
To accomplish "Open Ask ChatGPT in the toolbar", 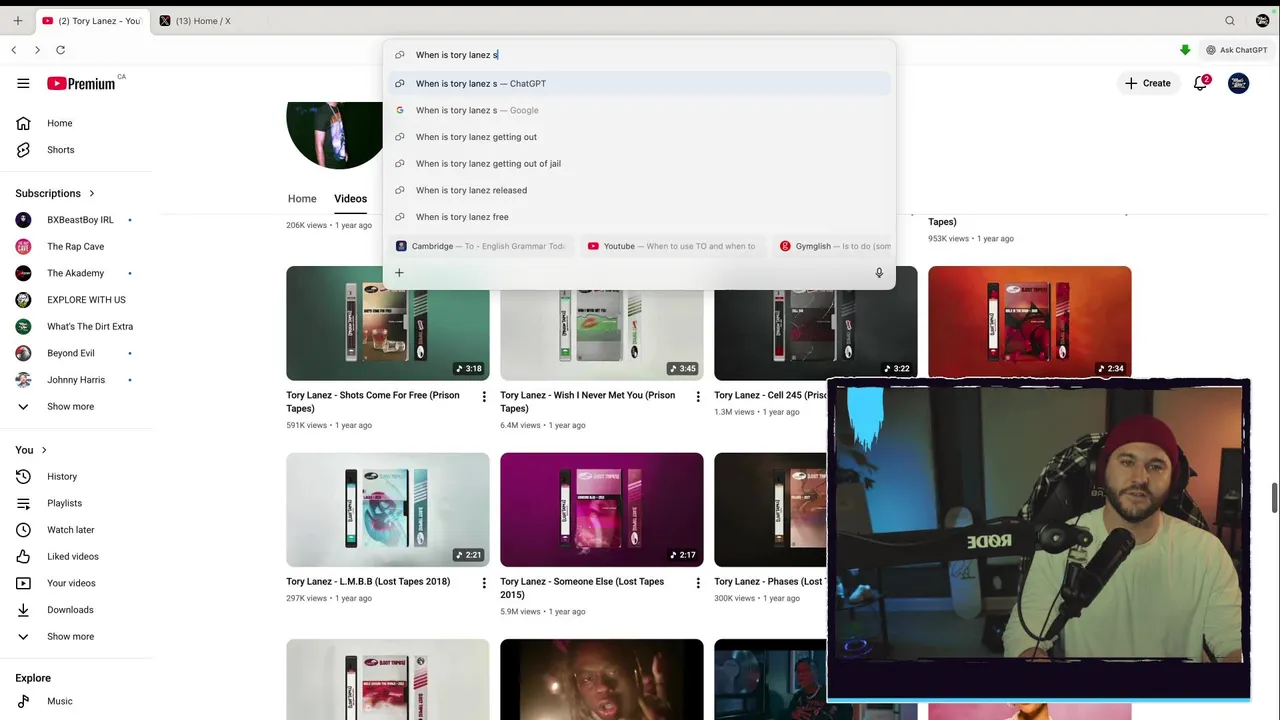I will click(1236, 50).
